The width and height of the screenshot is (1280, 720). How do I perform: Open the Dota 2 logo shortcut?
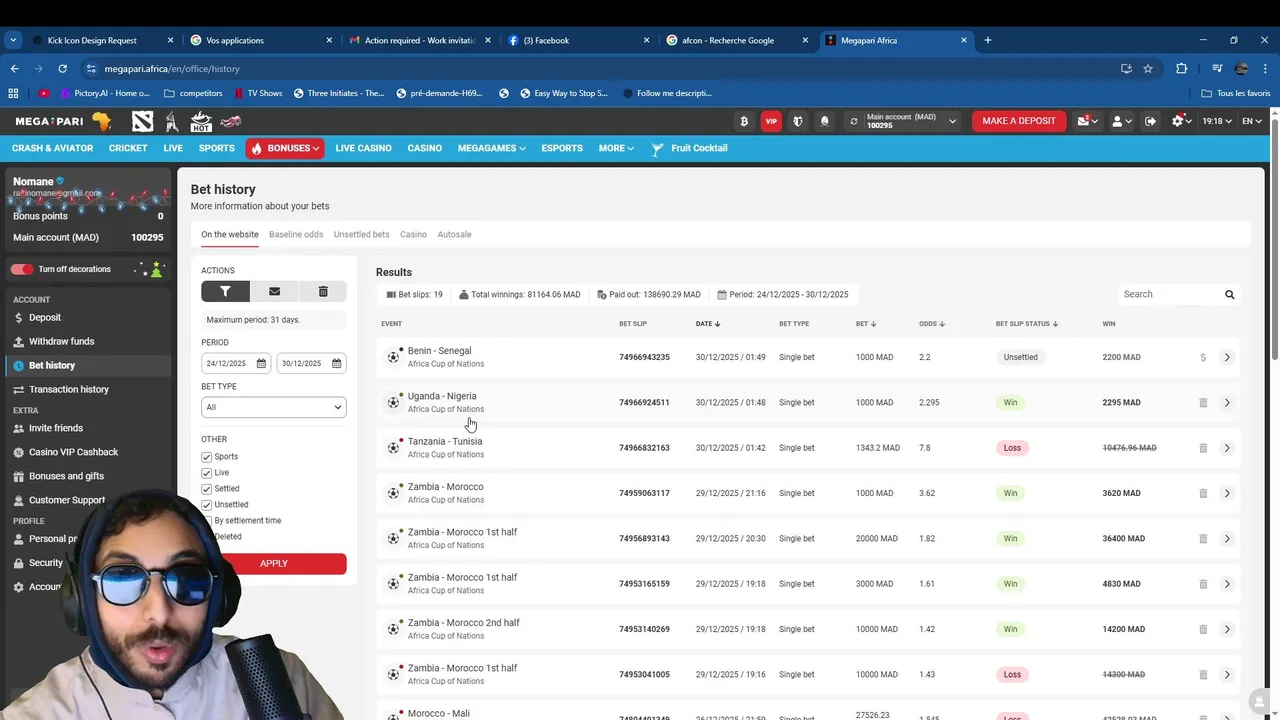[142, 121]
